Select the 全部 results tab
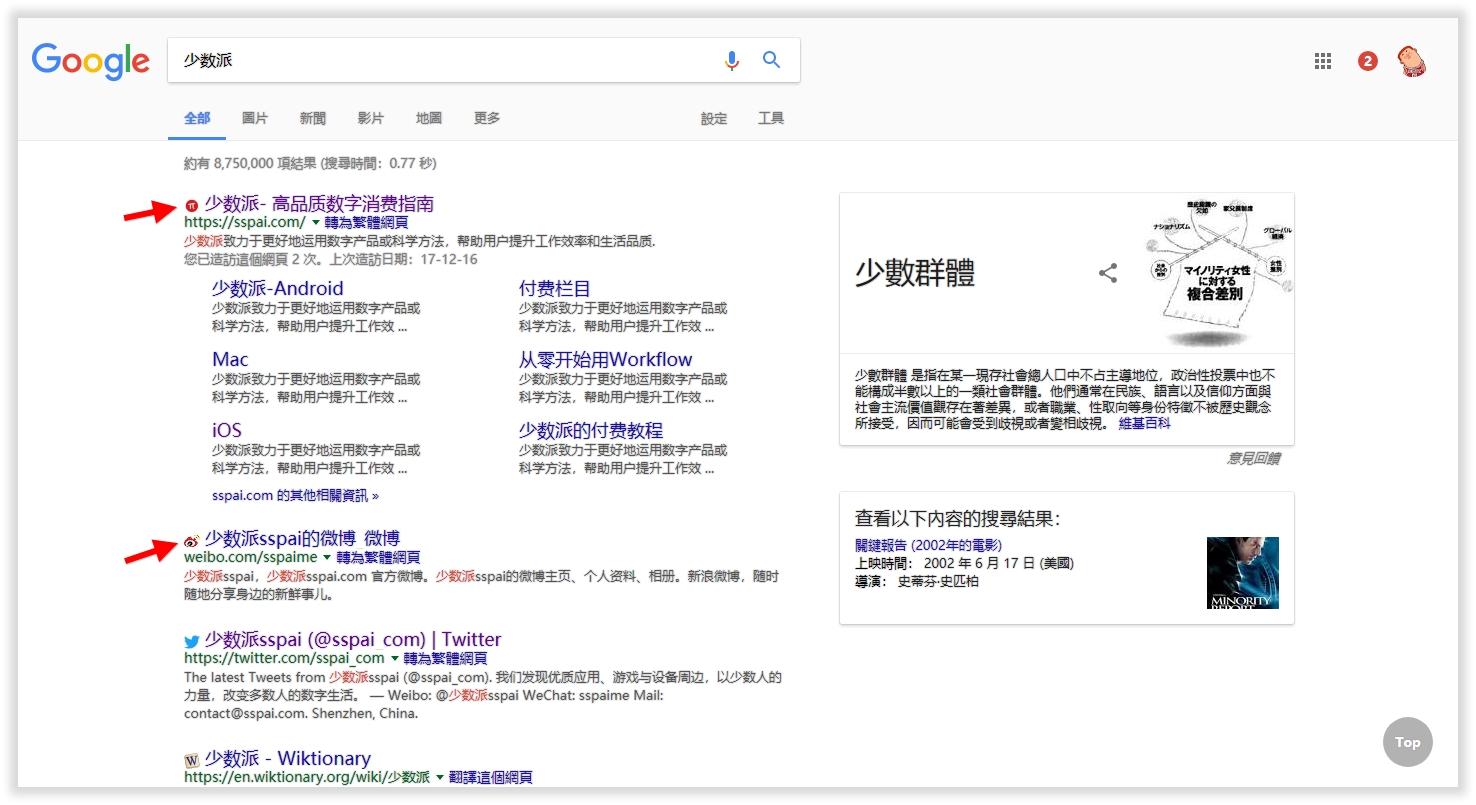 (197, 118)
